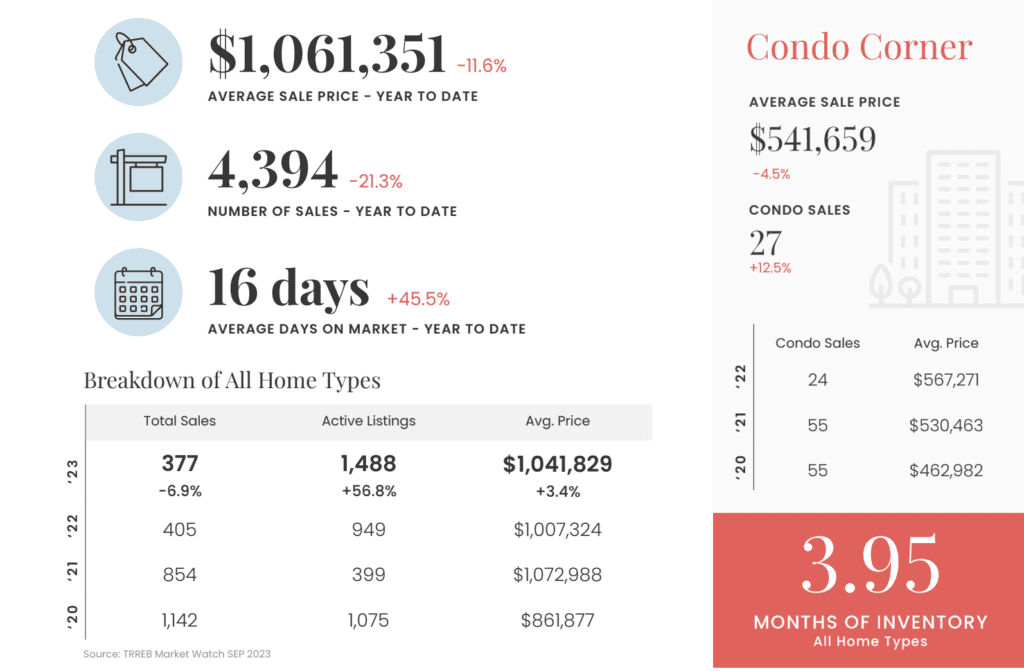Click the 16 days figure
This screenshot has height=671, width=1024.
tap(289, 287)
